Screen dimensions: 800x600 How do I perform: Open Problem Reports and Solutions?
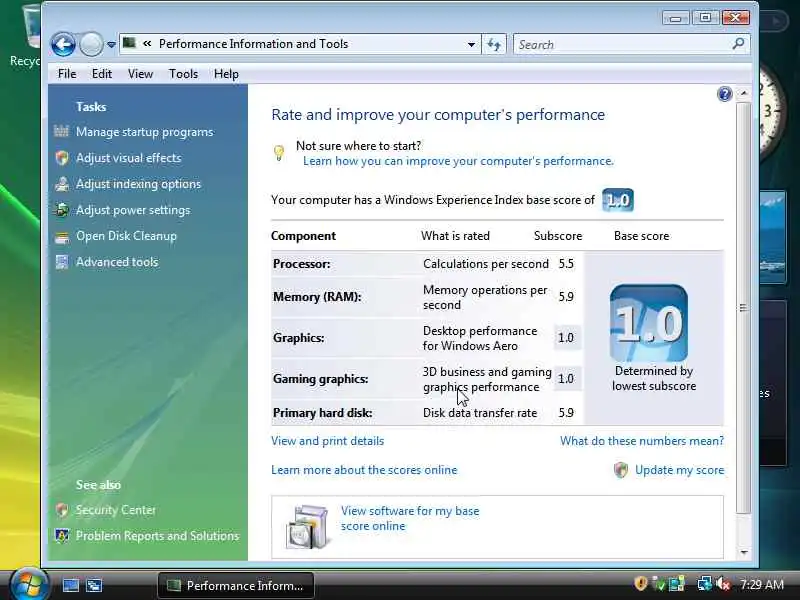click(x=157, y=536)
